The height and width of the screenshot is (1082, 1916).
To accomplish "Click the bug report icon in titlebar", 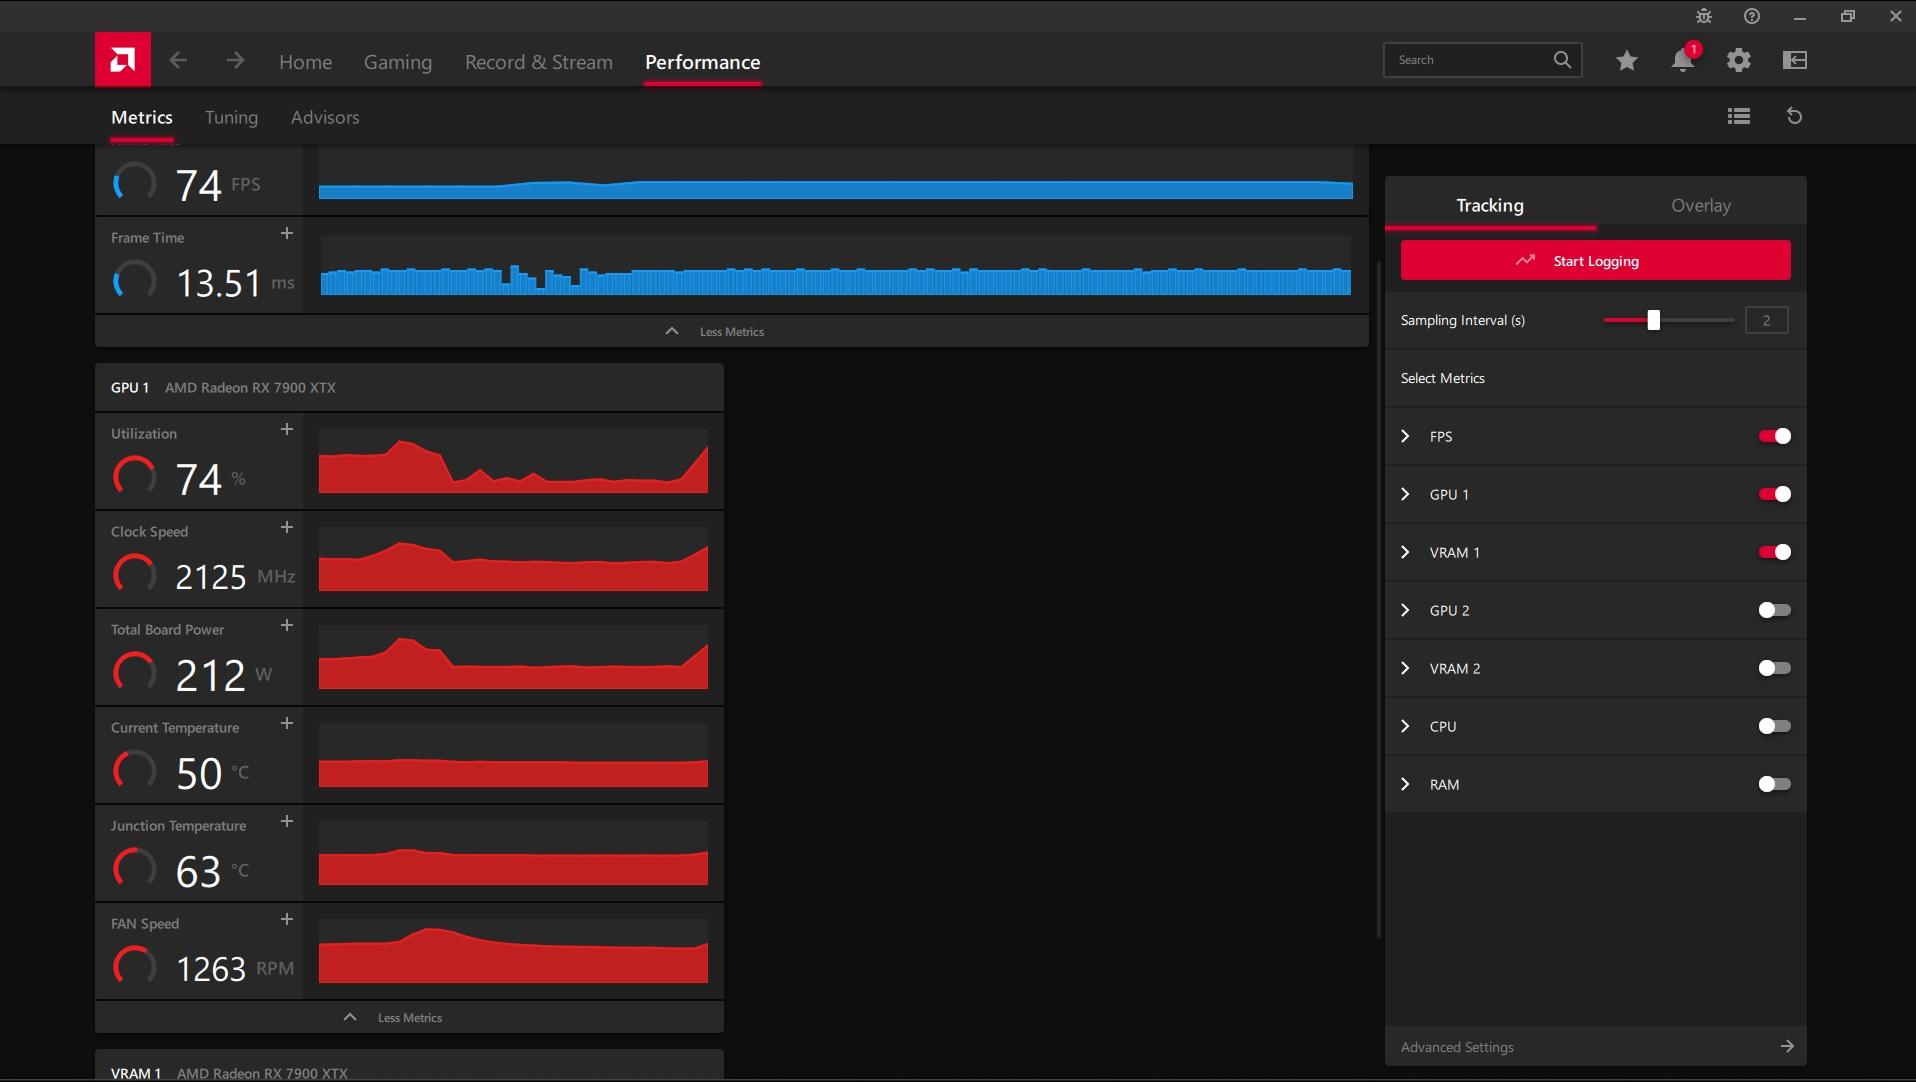I will (x=1703, y=16).
